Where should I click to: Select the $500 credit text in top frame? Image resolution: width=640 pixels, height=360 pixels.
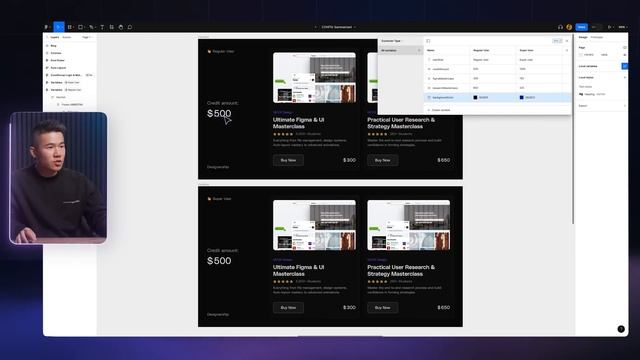[219, 113]
